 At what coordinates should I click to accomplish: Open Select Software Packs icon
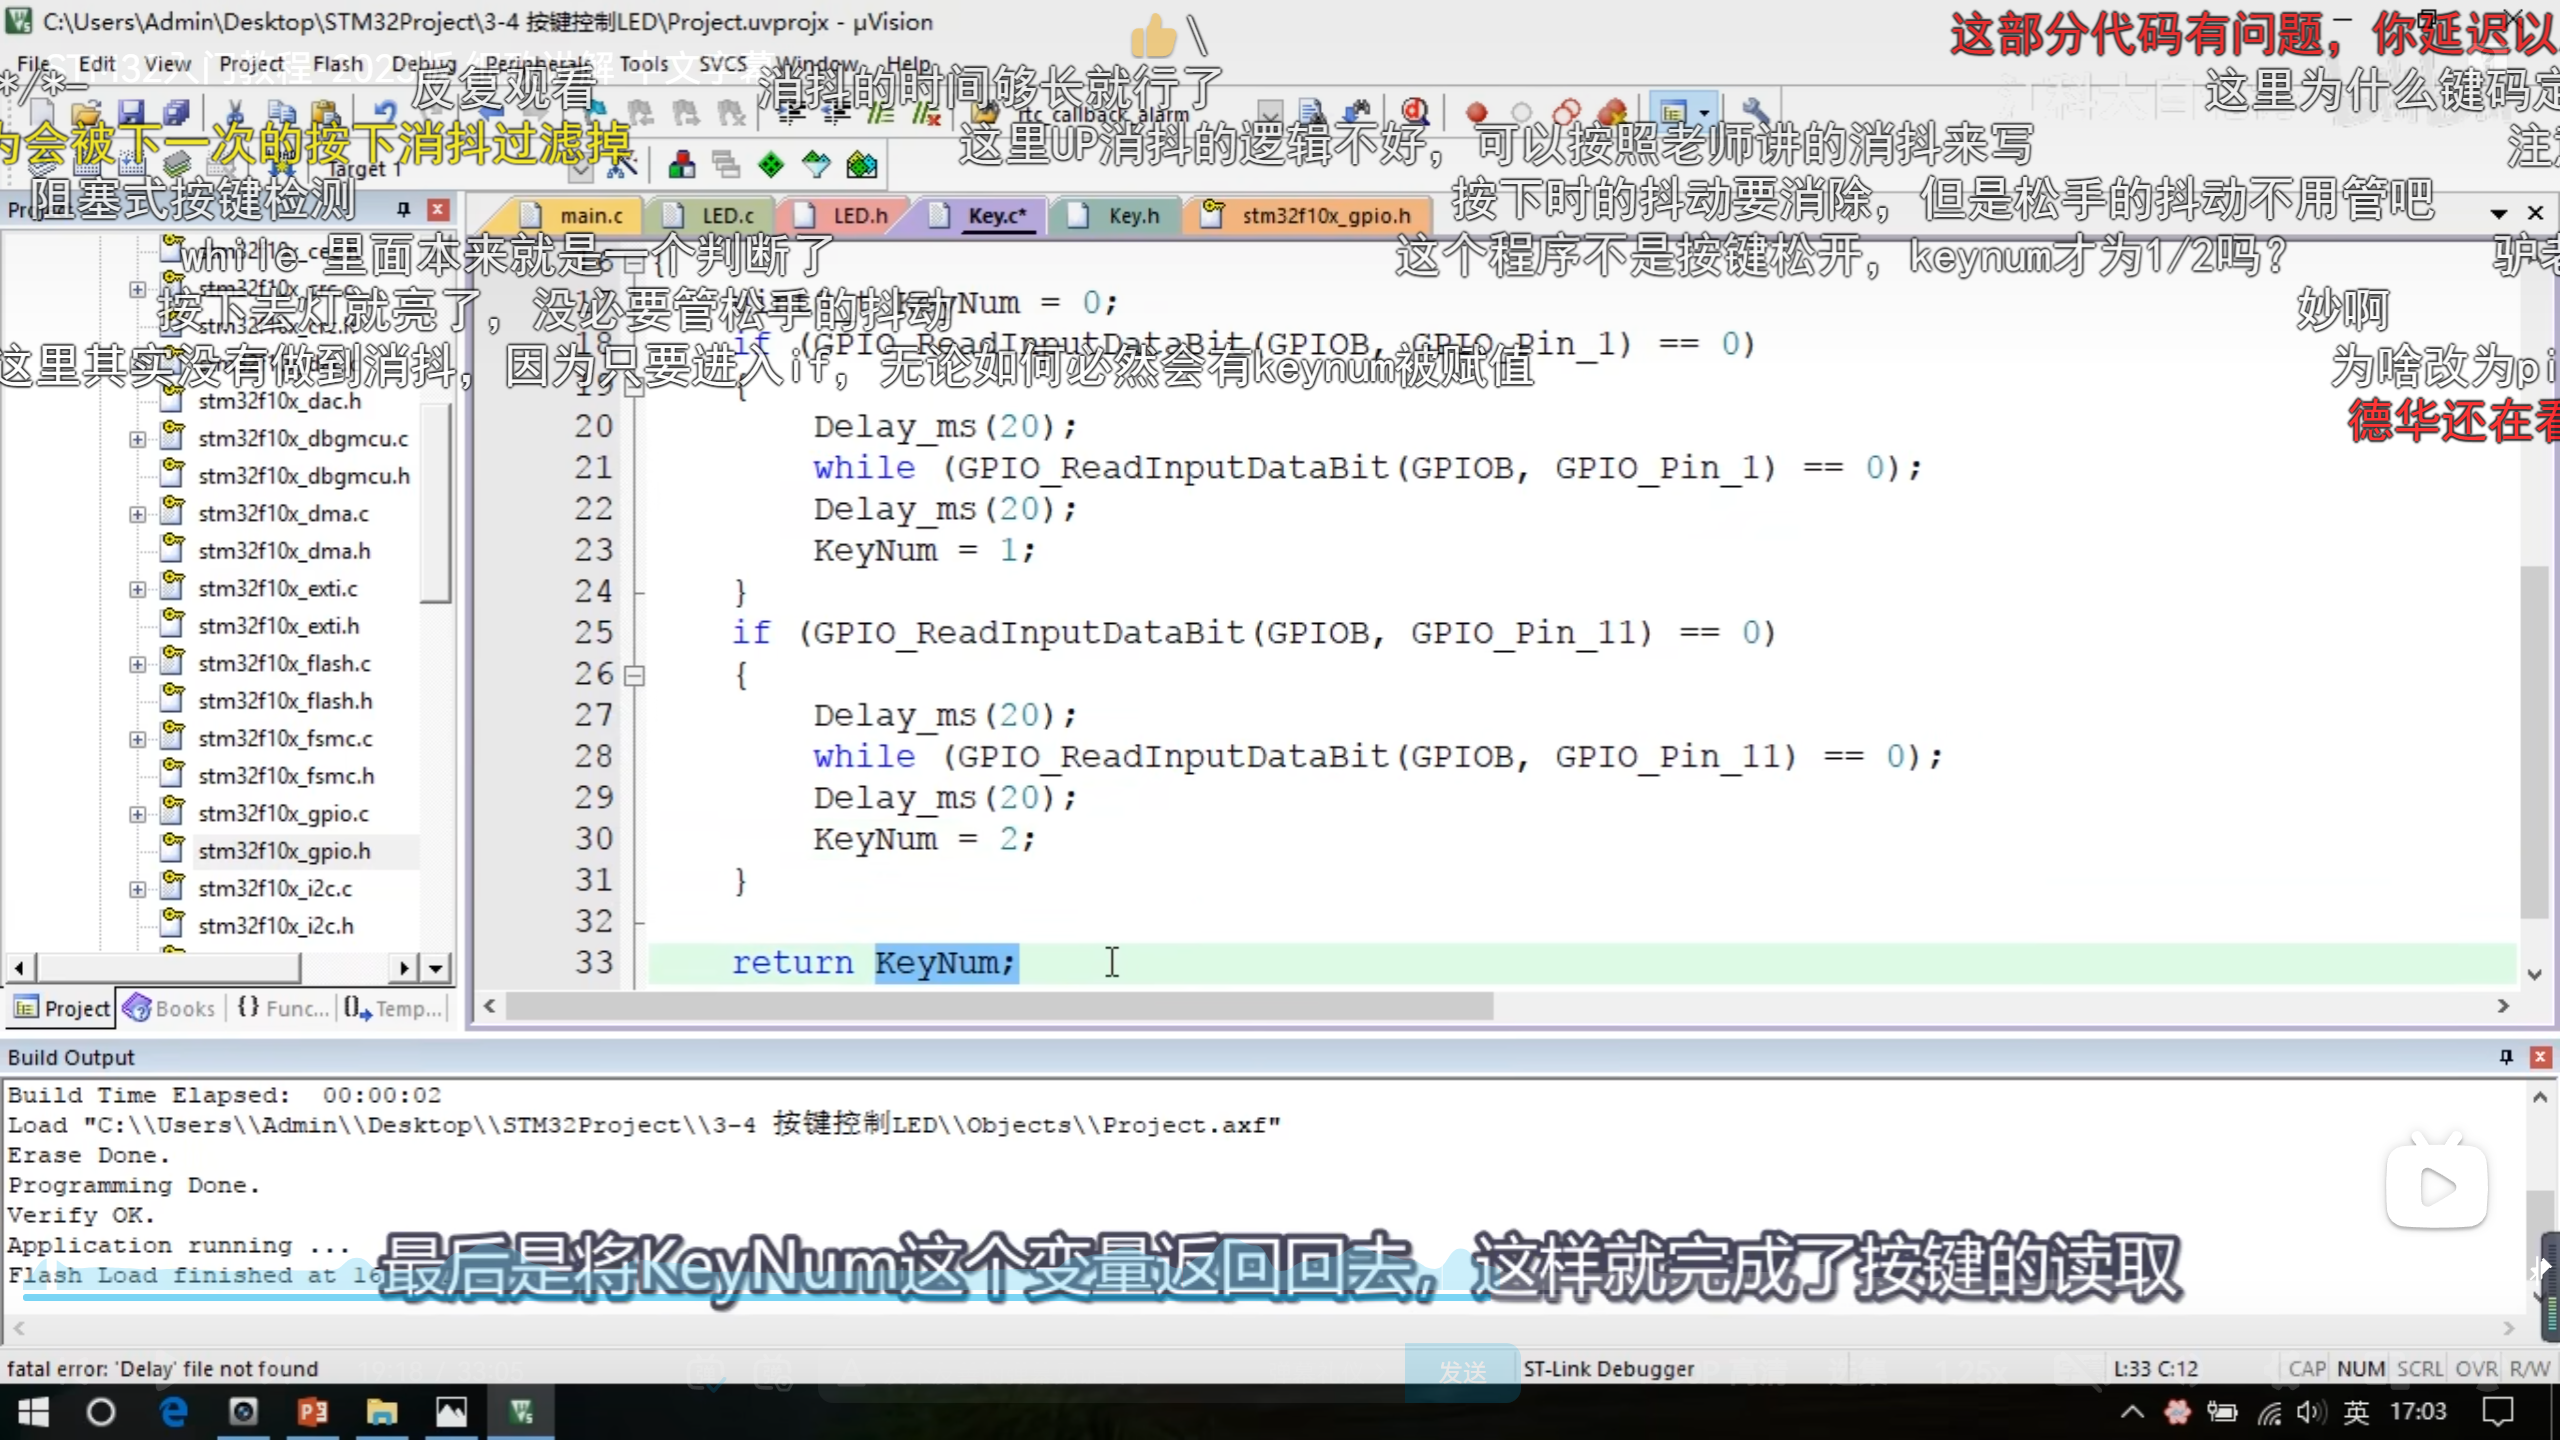[816, 165]
